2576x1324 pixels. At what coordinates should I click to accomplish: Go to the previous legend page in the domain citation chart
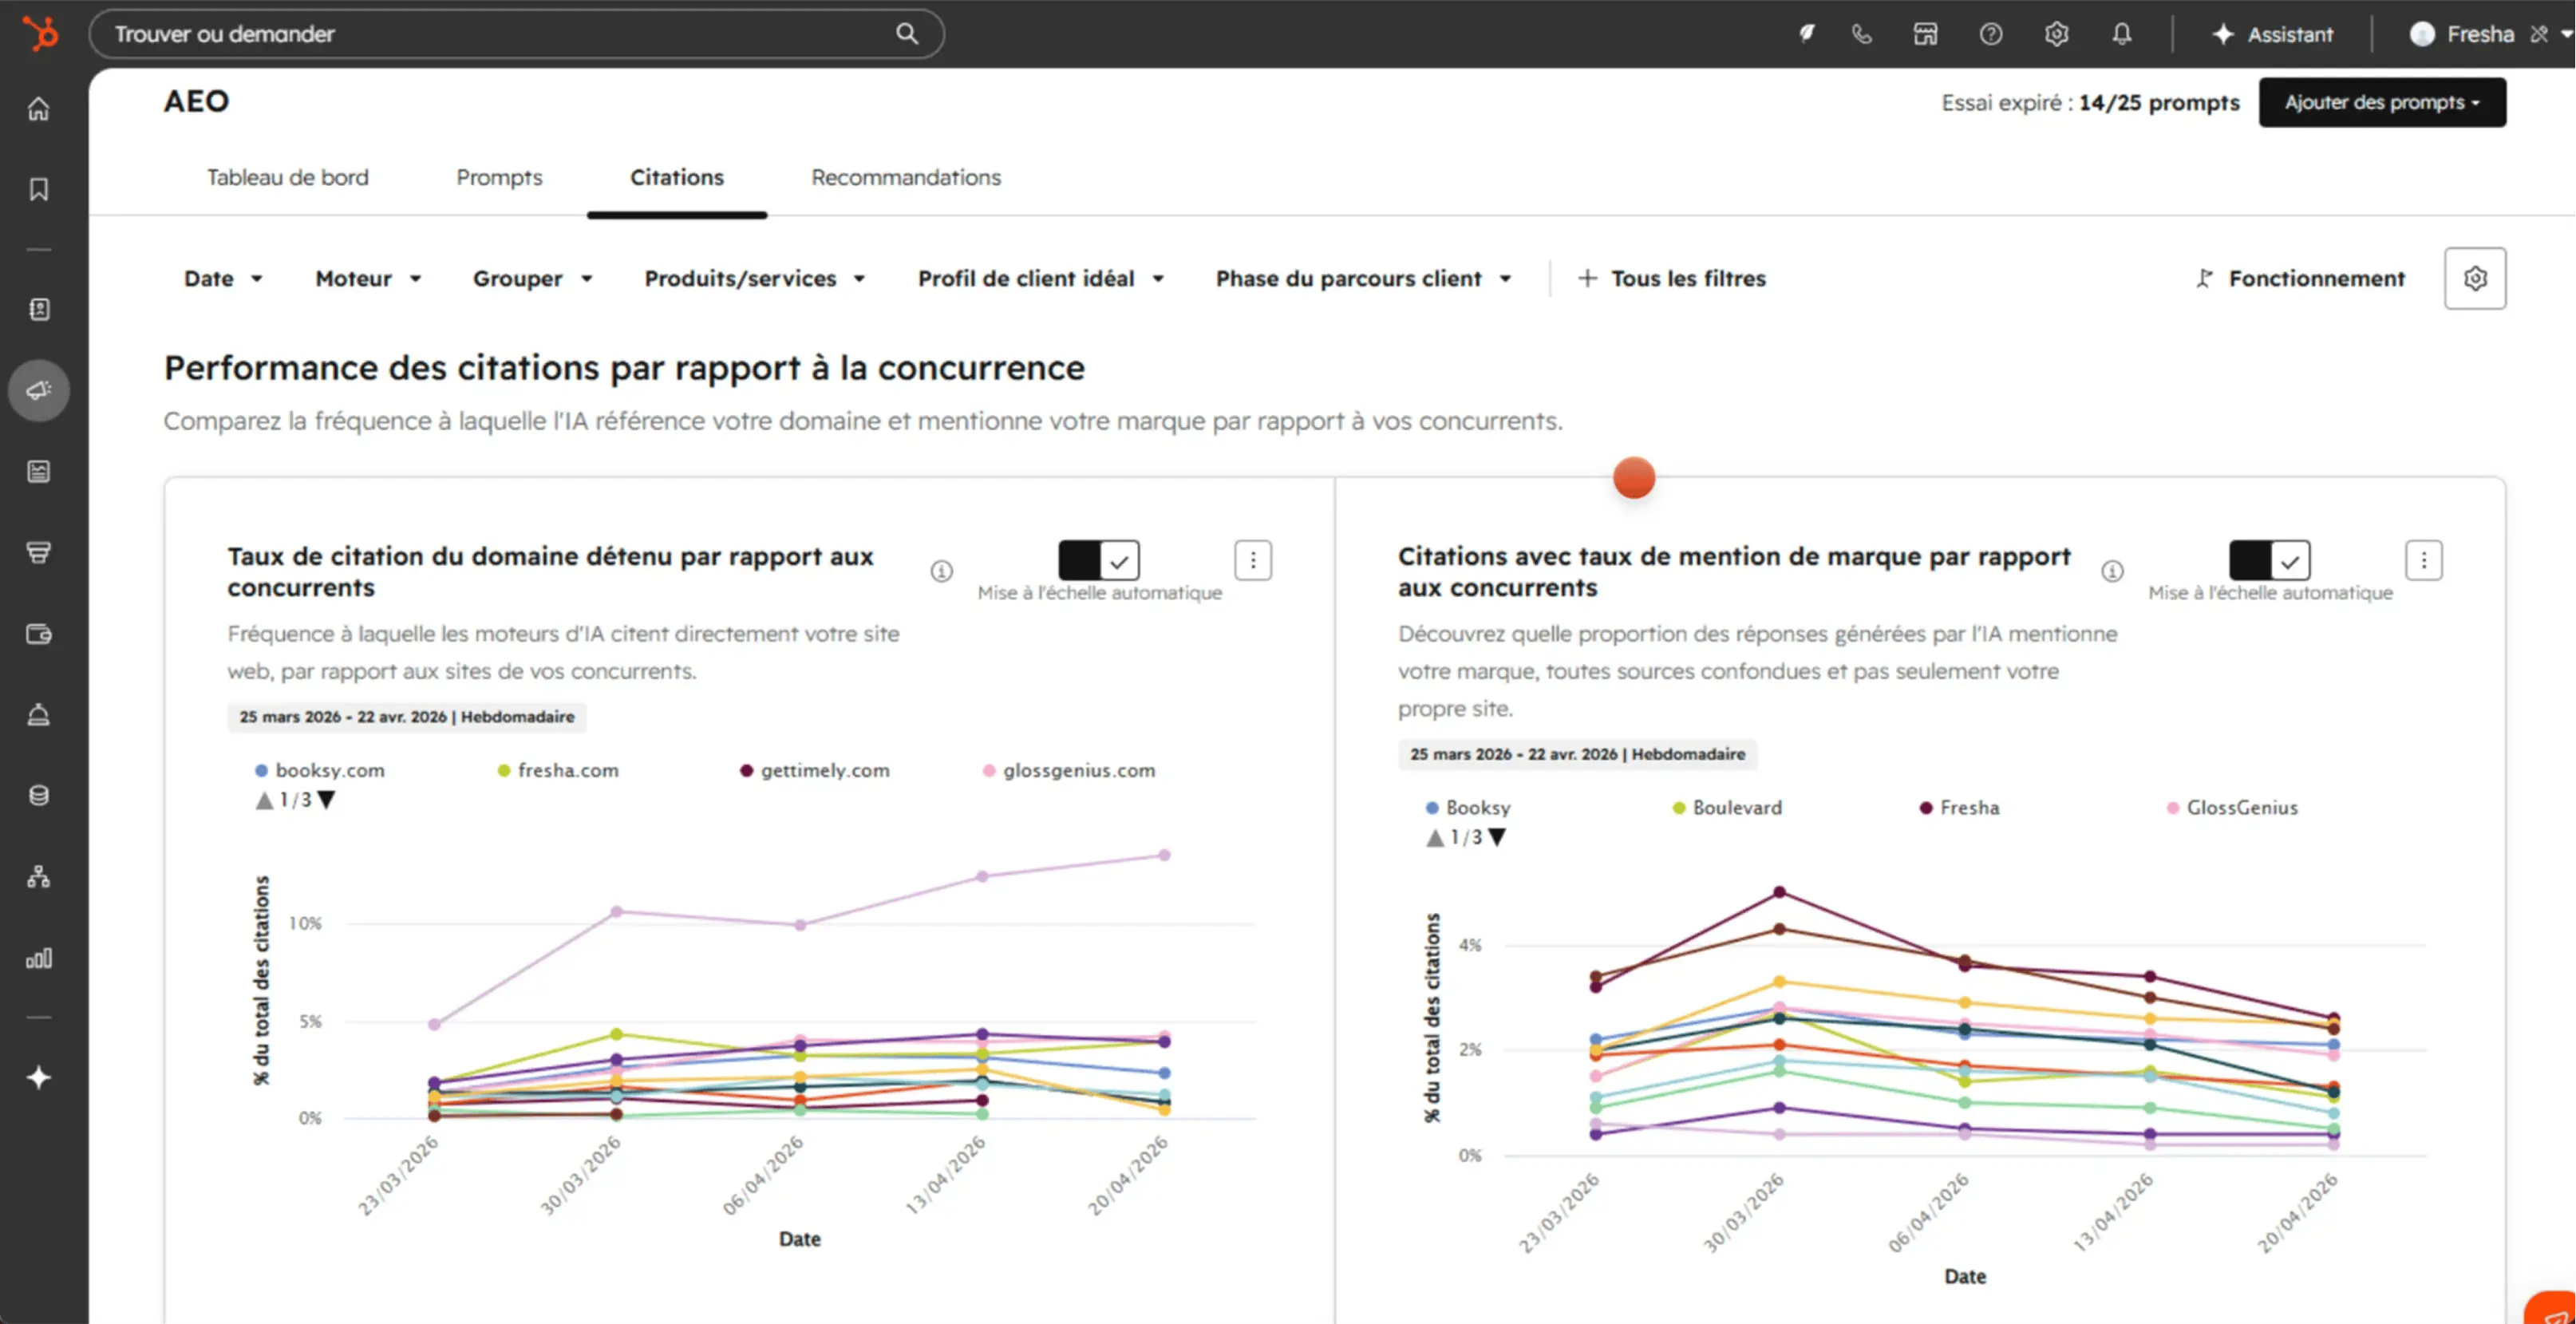coord(264,800)
